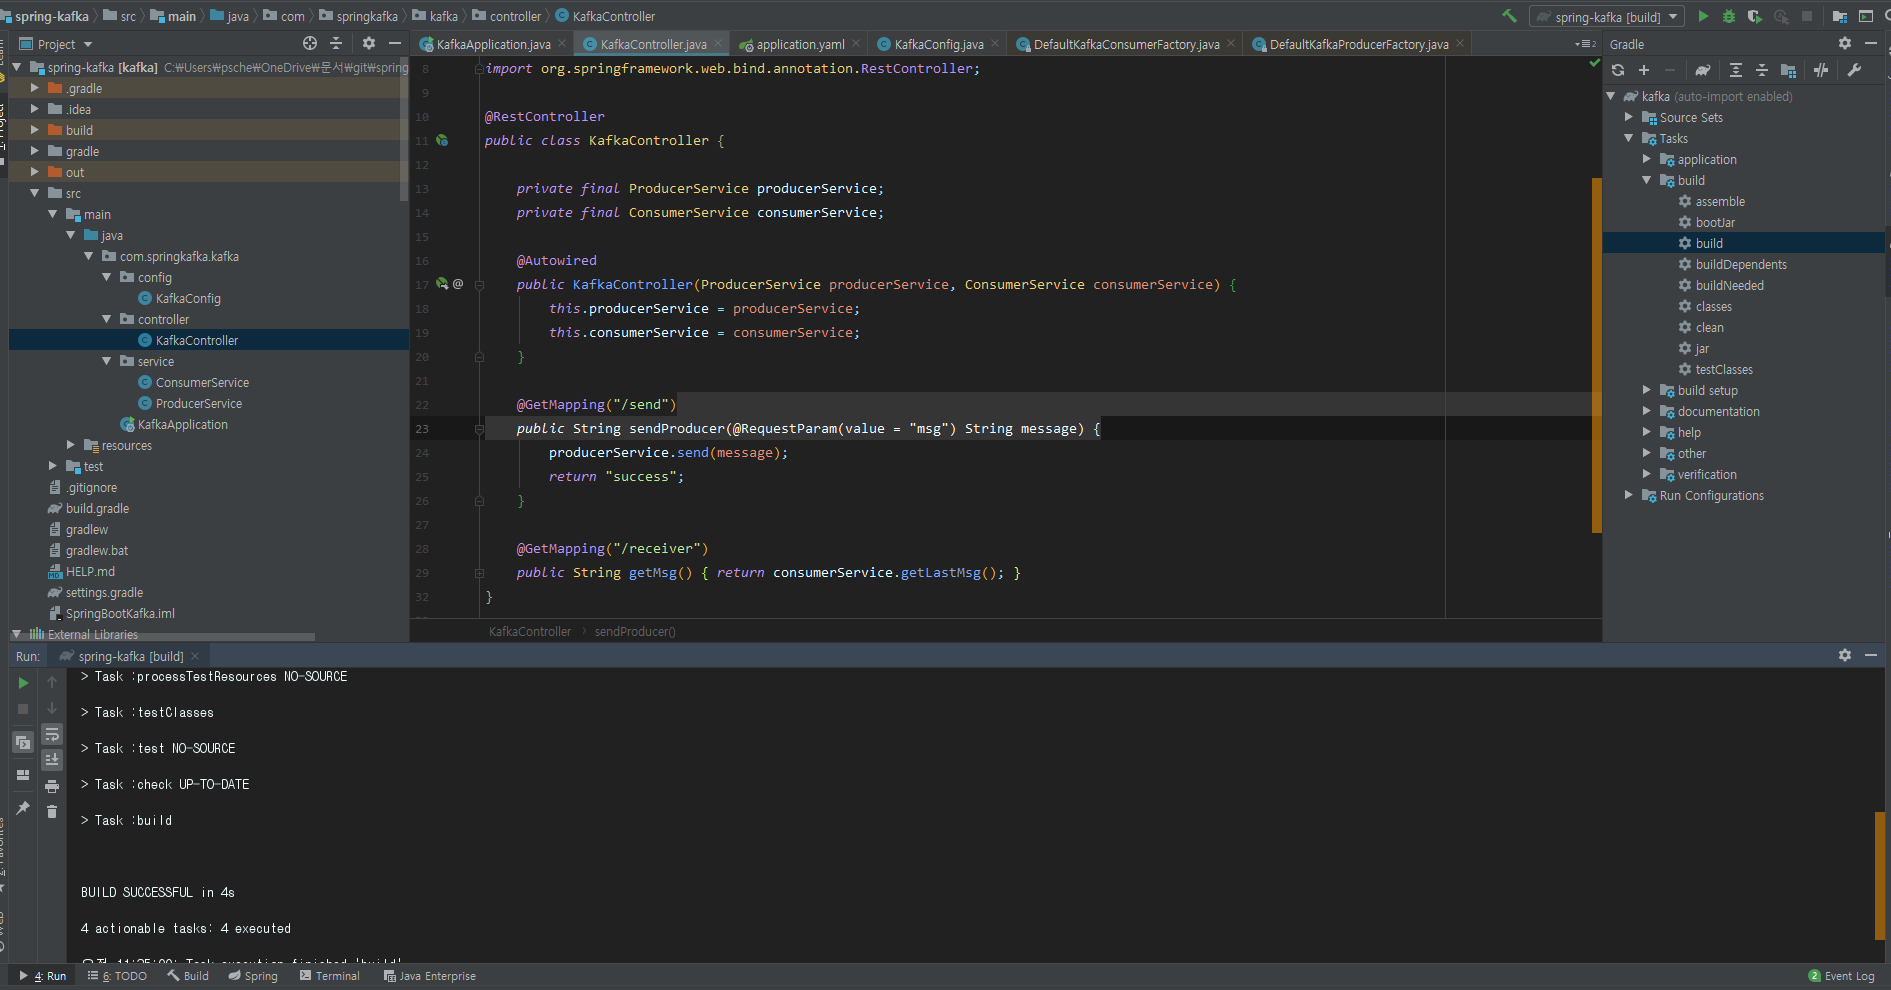Click the Run console vertical scrollbar
Viewport: 1891px width, 990px height.
click(x=1881, y=875)
